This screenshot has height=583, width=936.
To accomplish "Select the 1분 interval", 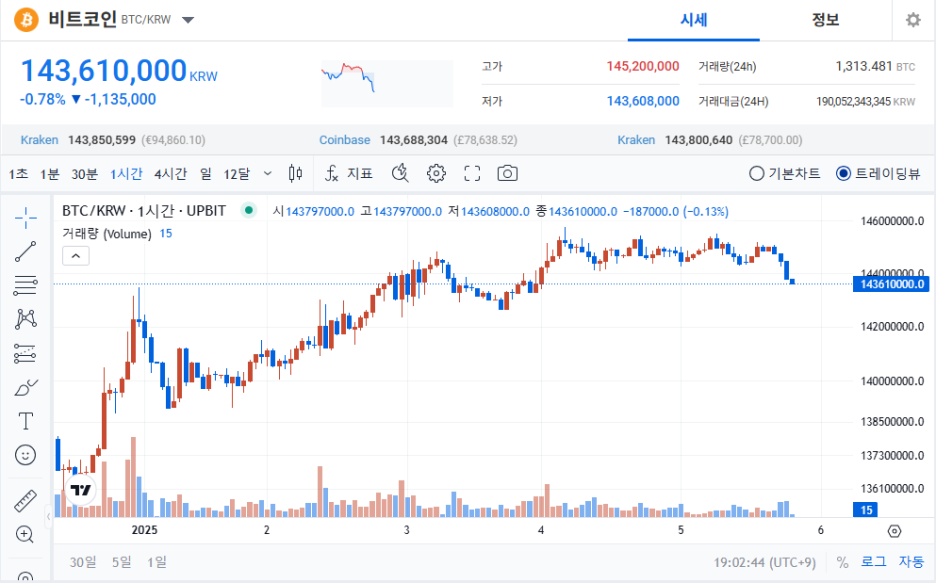I will pos(50,174).
